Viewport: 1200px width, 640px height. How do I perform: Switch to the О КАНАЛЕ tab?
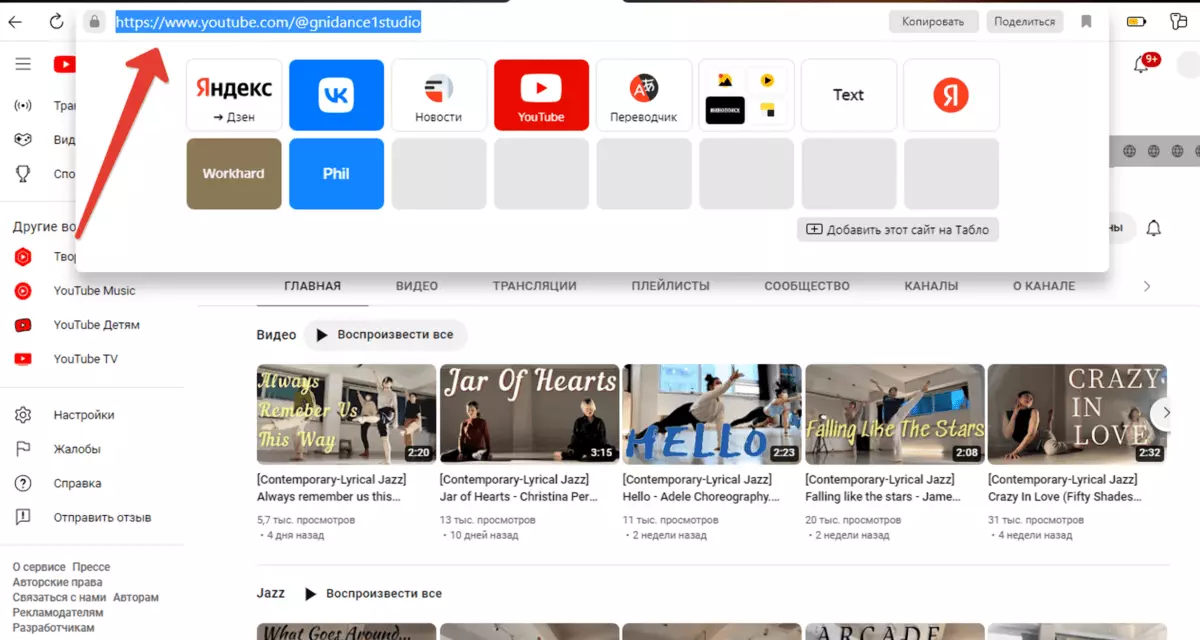(x=1044, y=286)
